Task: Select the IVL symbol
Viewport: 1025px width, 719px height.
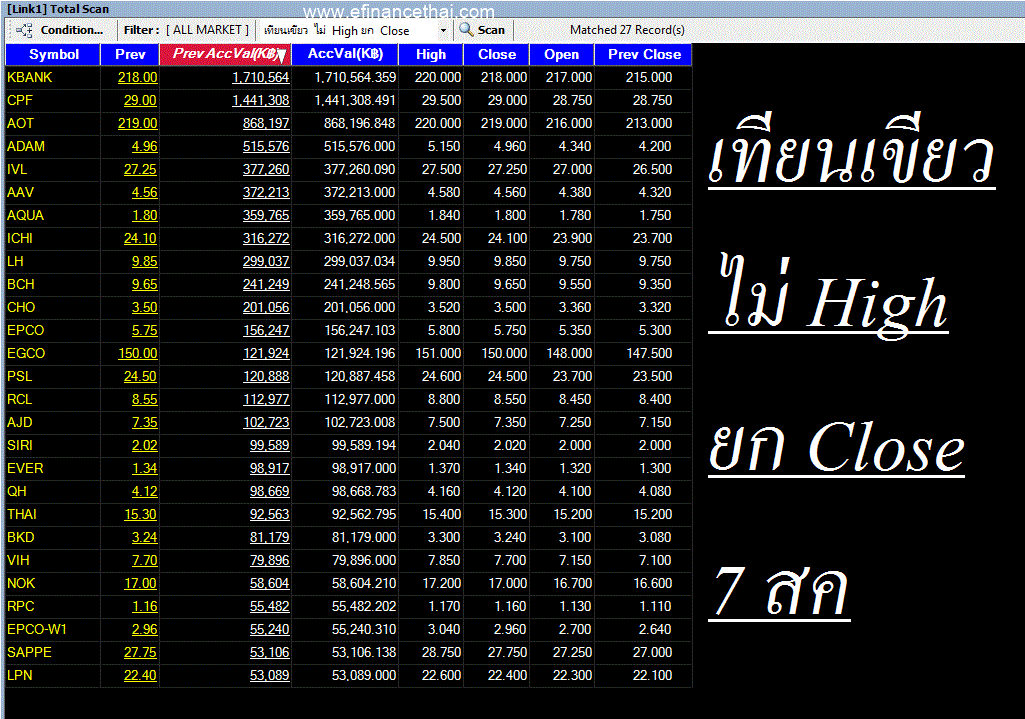Action: pos(17,169)
